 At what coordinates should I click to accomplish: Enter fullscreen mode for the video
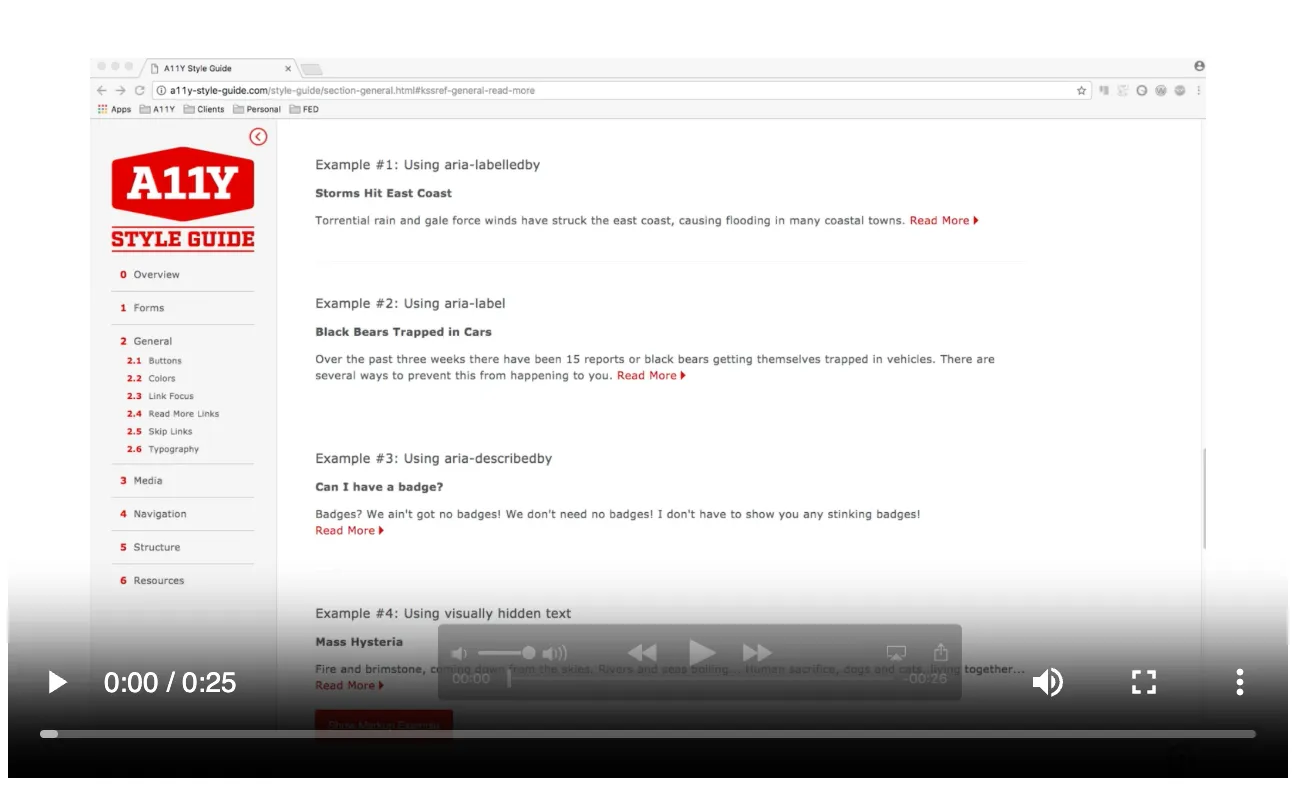[x=1143, y=682]
